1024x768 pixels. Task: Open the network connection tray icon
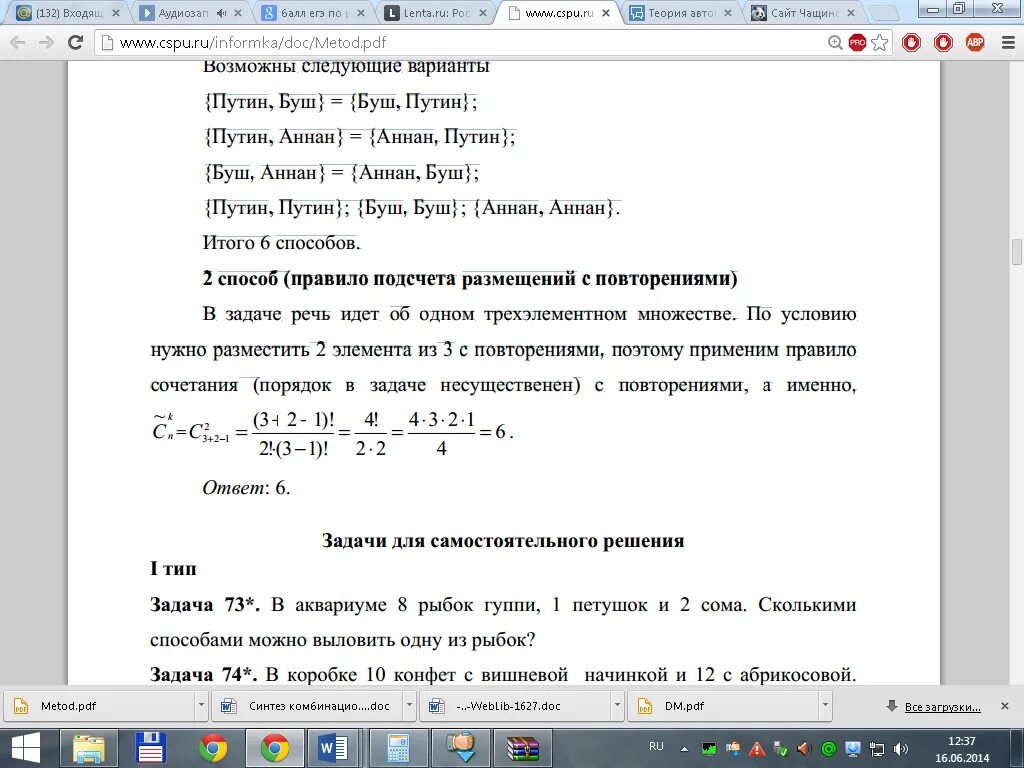(877, 749)
